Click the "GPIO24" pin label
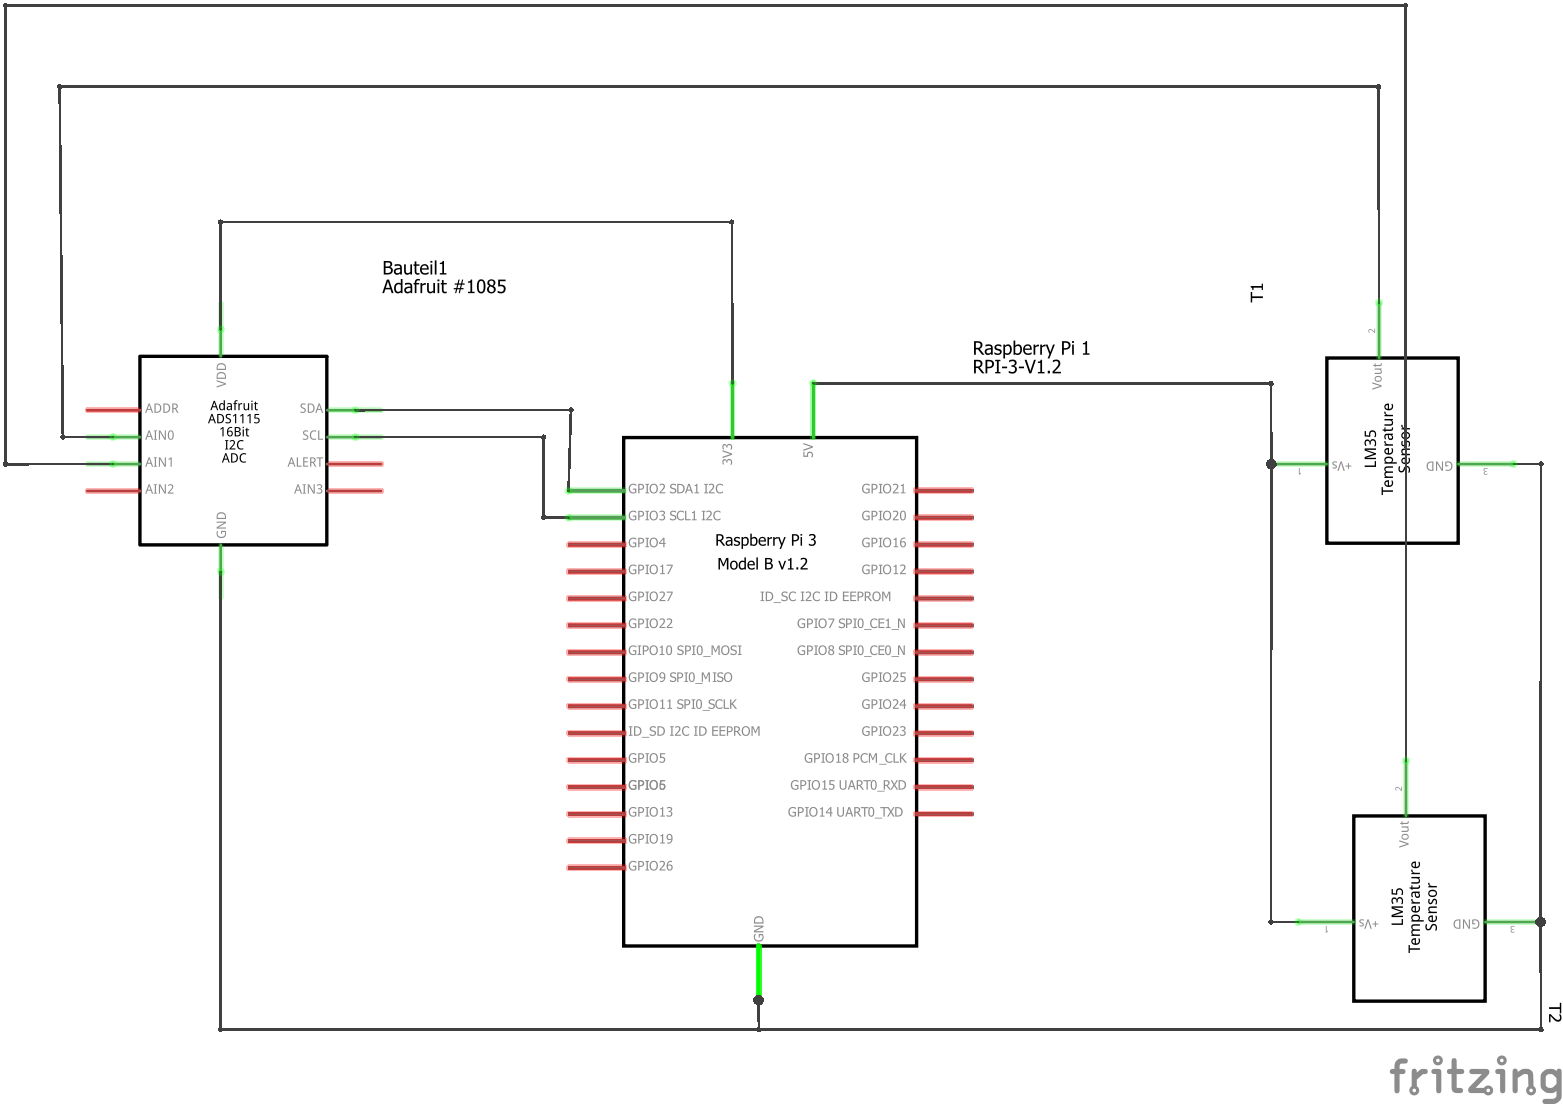1563x1104 pixels. point(884,705)
